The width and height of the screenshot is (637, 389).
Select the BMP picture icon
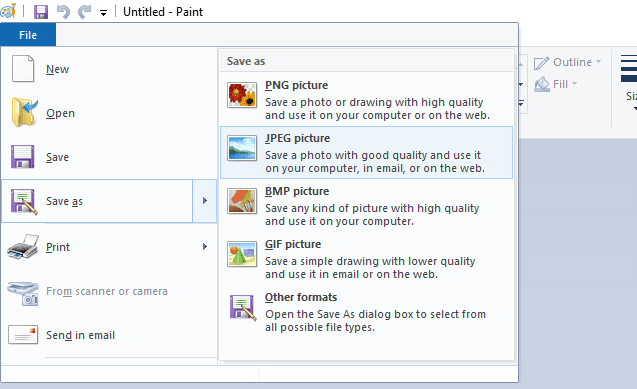point(242,201)
